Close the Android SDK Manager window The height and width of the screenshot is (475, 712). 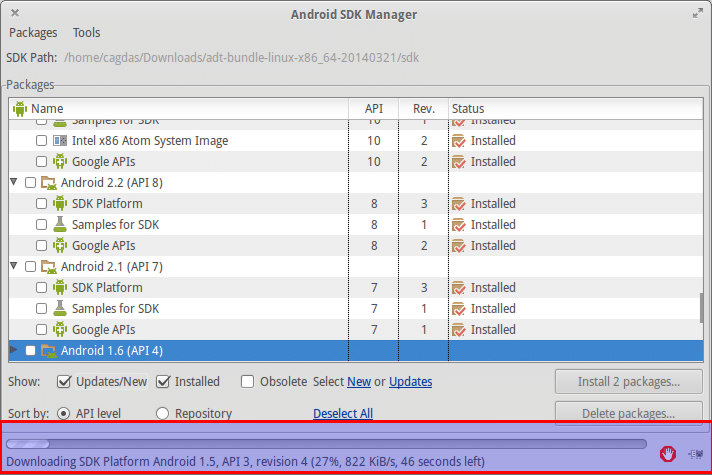15,13
